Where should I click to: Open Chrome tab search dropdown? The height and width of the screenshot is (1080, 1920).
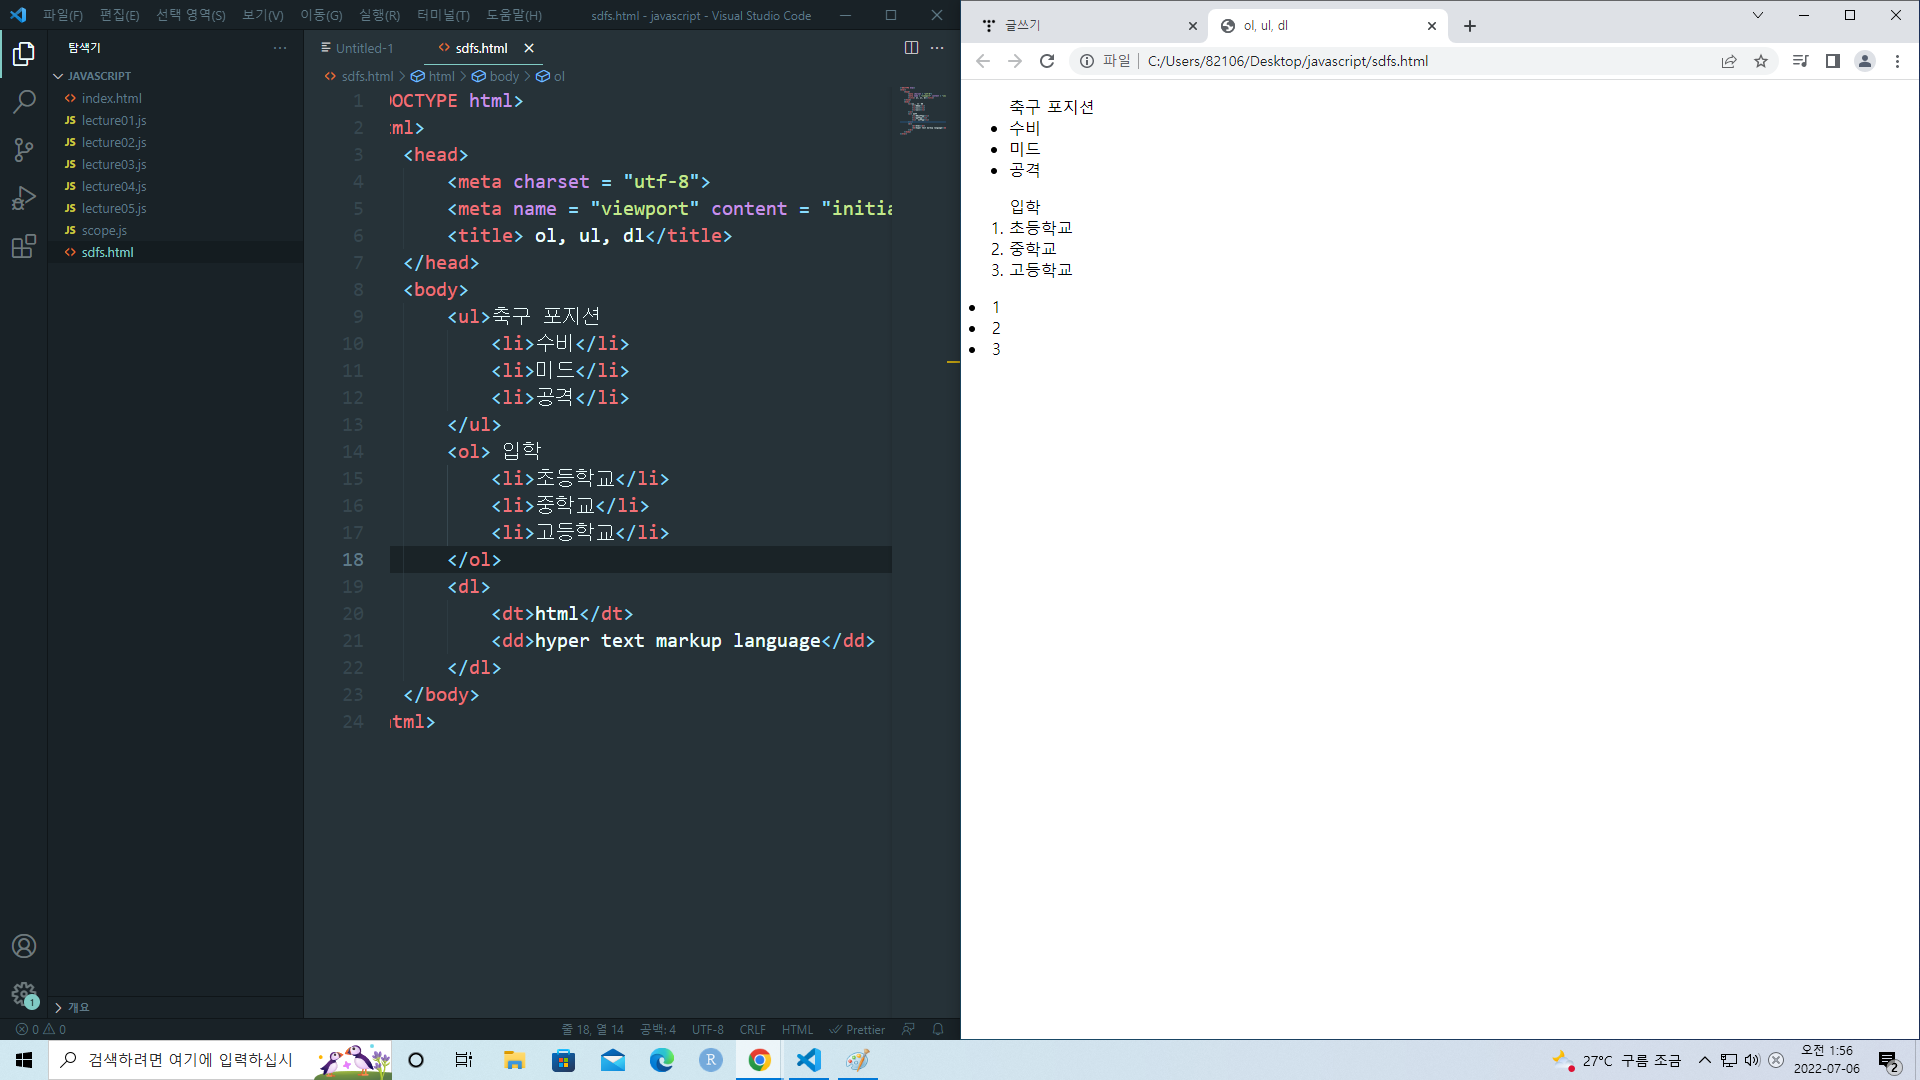[1758, 15]
